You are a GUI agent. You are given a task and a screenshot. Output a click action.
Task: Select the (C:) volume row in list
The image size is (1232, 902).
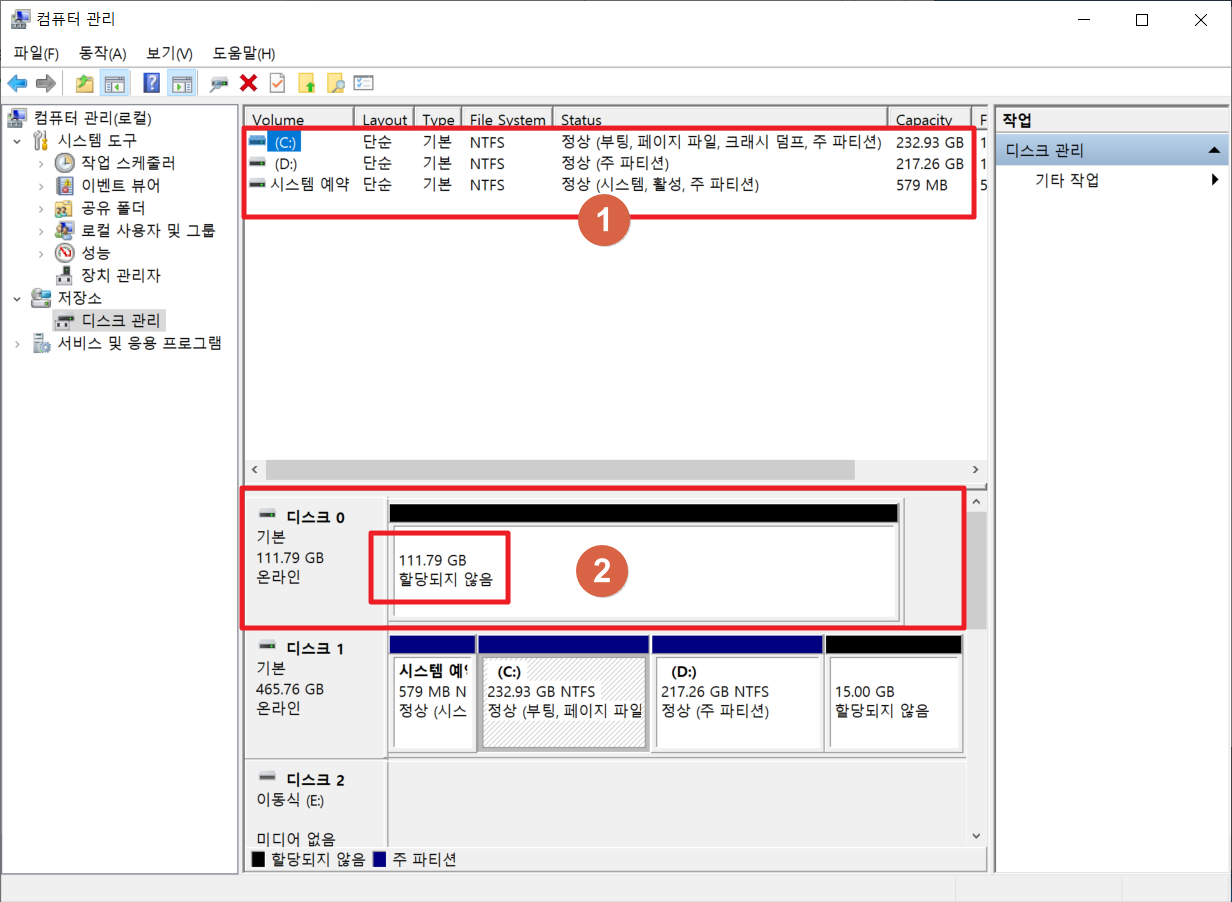pyautogui.click(x=616, y=142)
